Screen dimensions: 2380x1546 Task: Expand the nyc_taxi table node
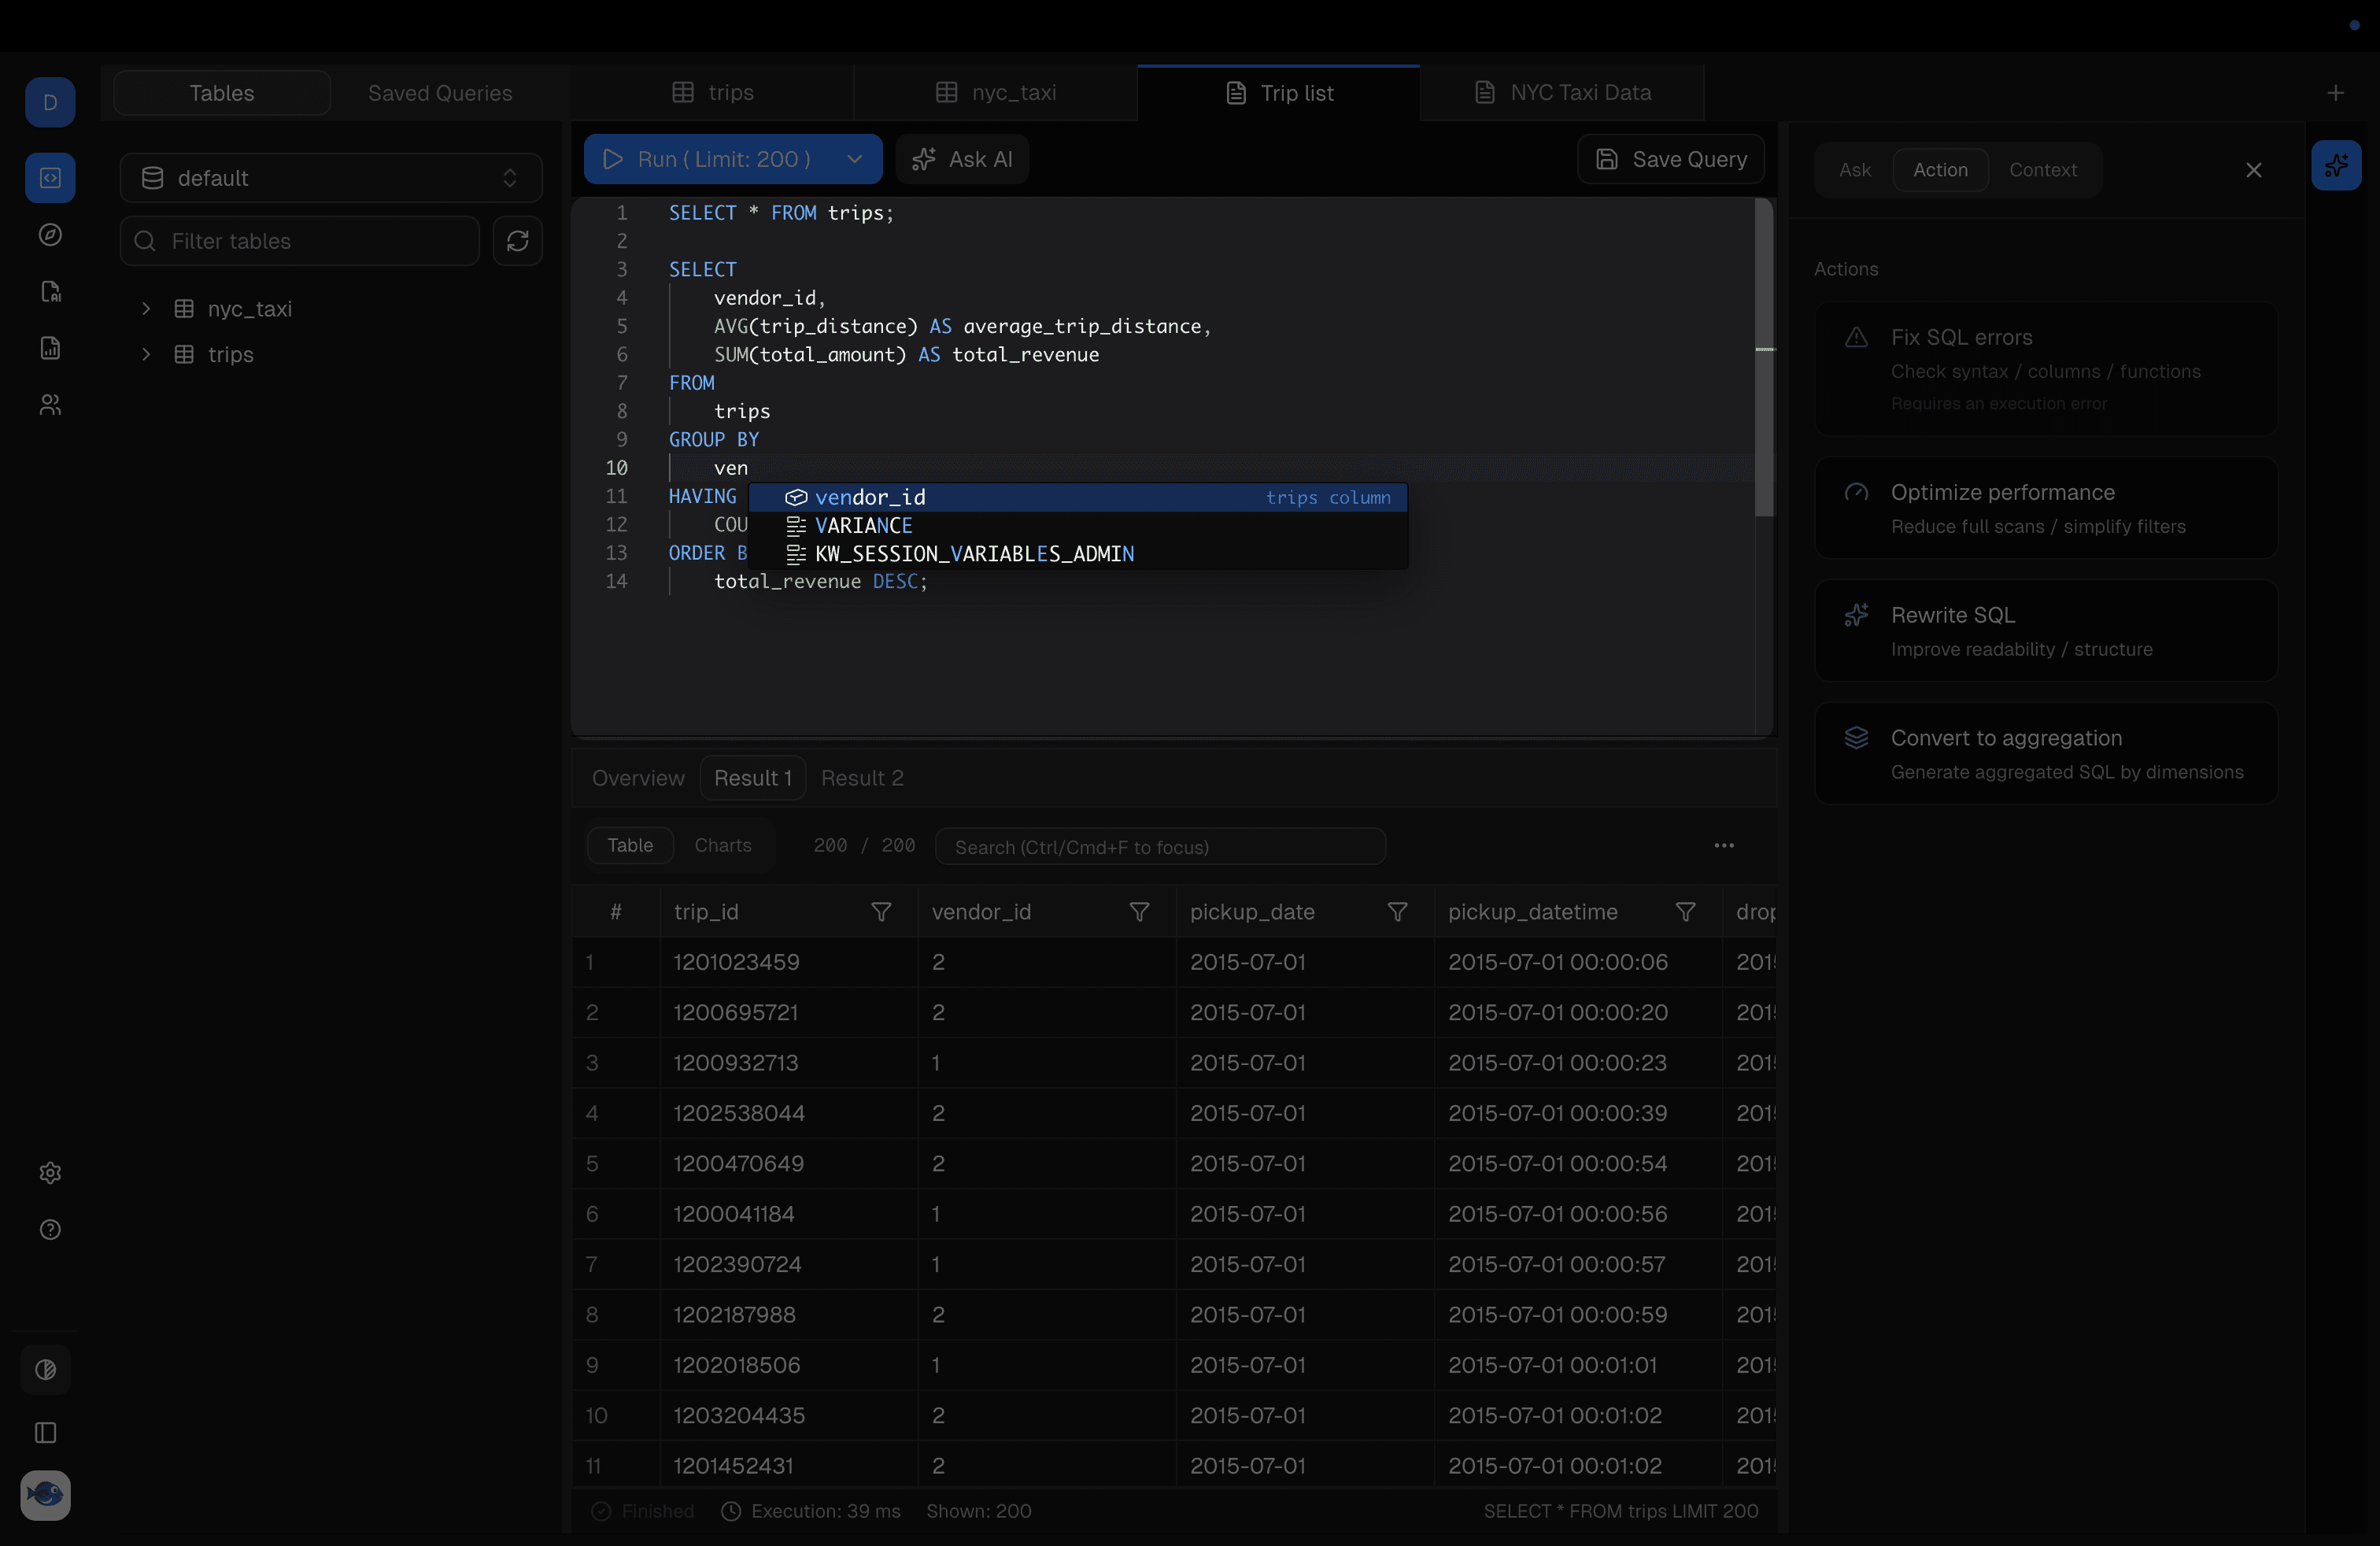[146, 309]
